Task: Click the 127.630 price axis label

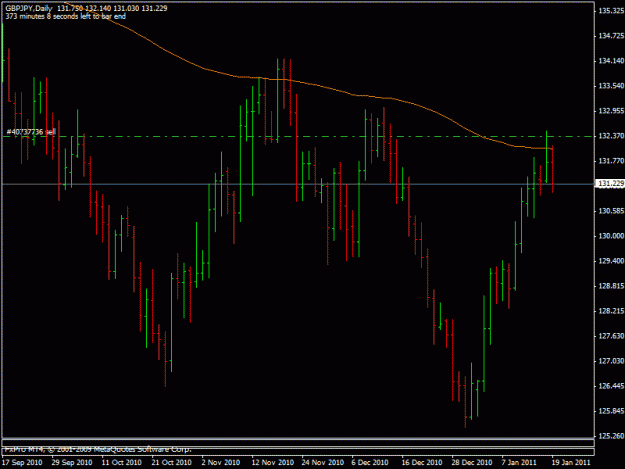Action: [x=611, y=336]
